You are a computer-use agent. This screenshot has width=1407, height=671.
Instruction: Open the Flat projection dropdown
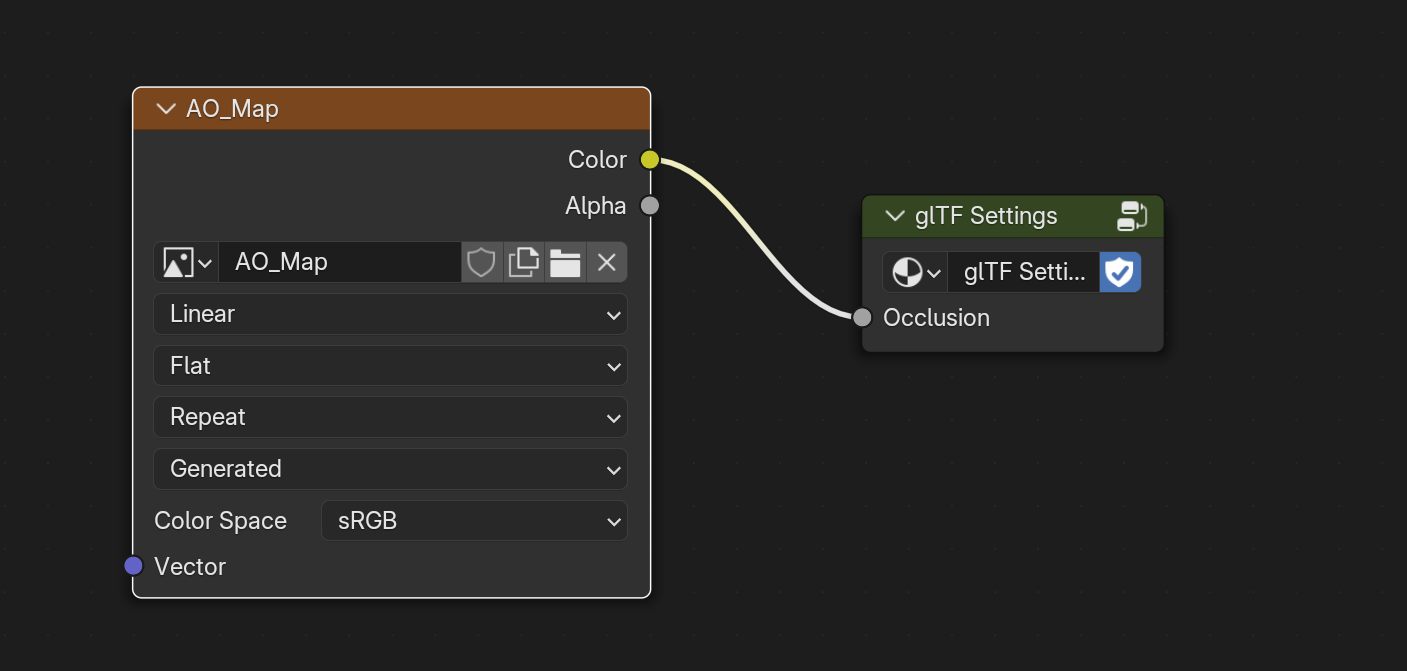pyautogui.click(x=390, y=366)
